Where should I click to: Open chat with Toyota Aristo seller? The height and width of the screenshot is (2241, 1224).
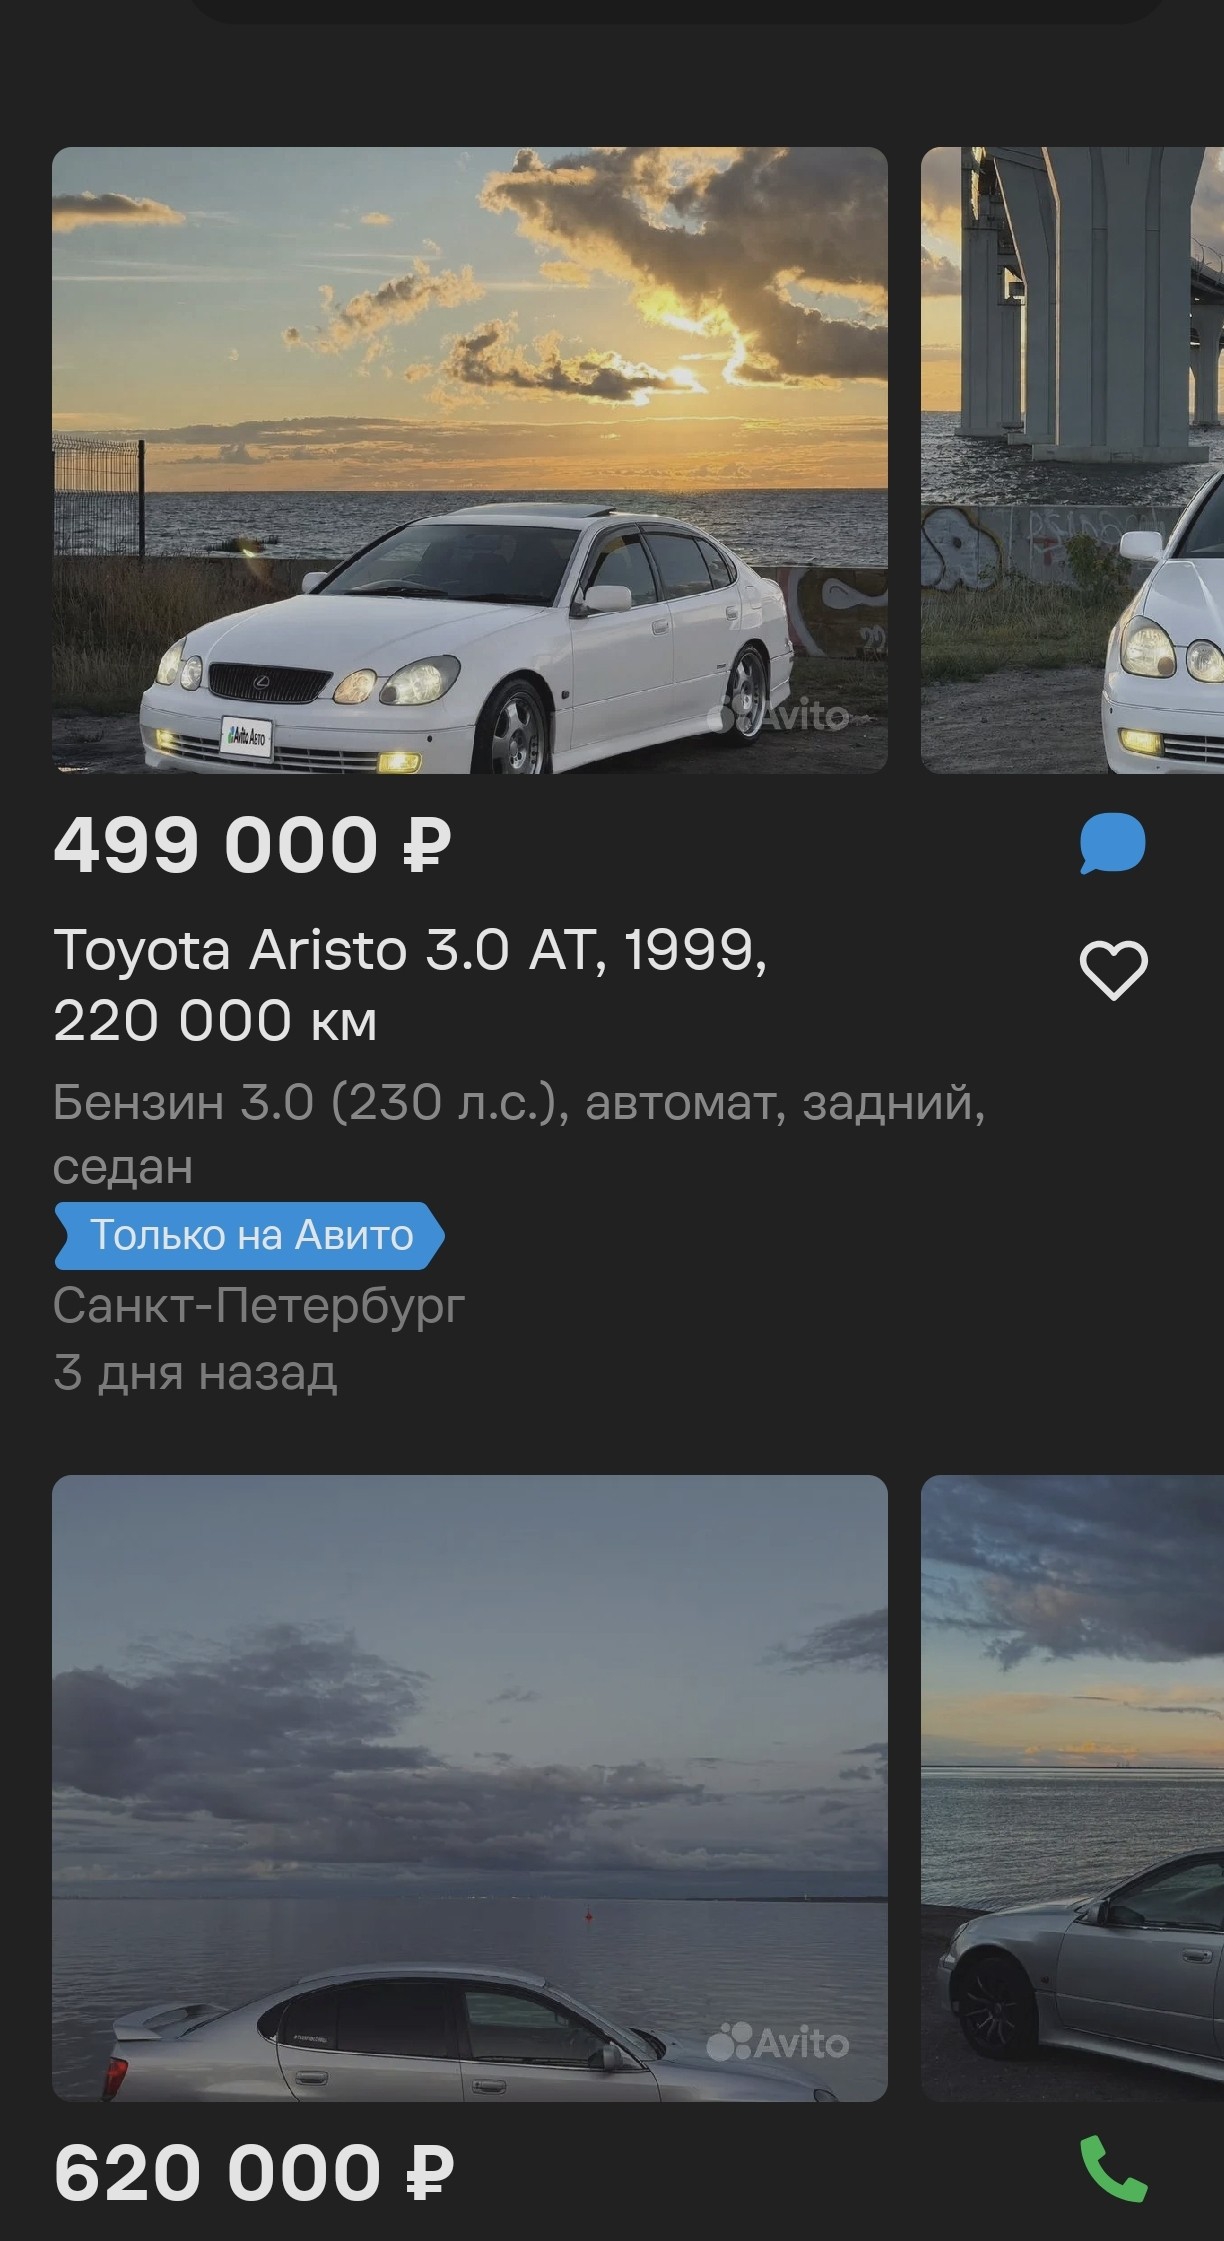(1112, 844)
